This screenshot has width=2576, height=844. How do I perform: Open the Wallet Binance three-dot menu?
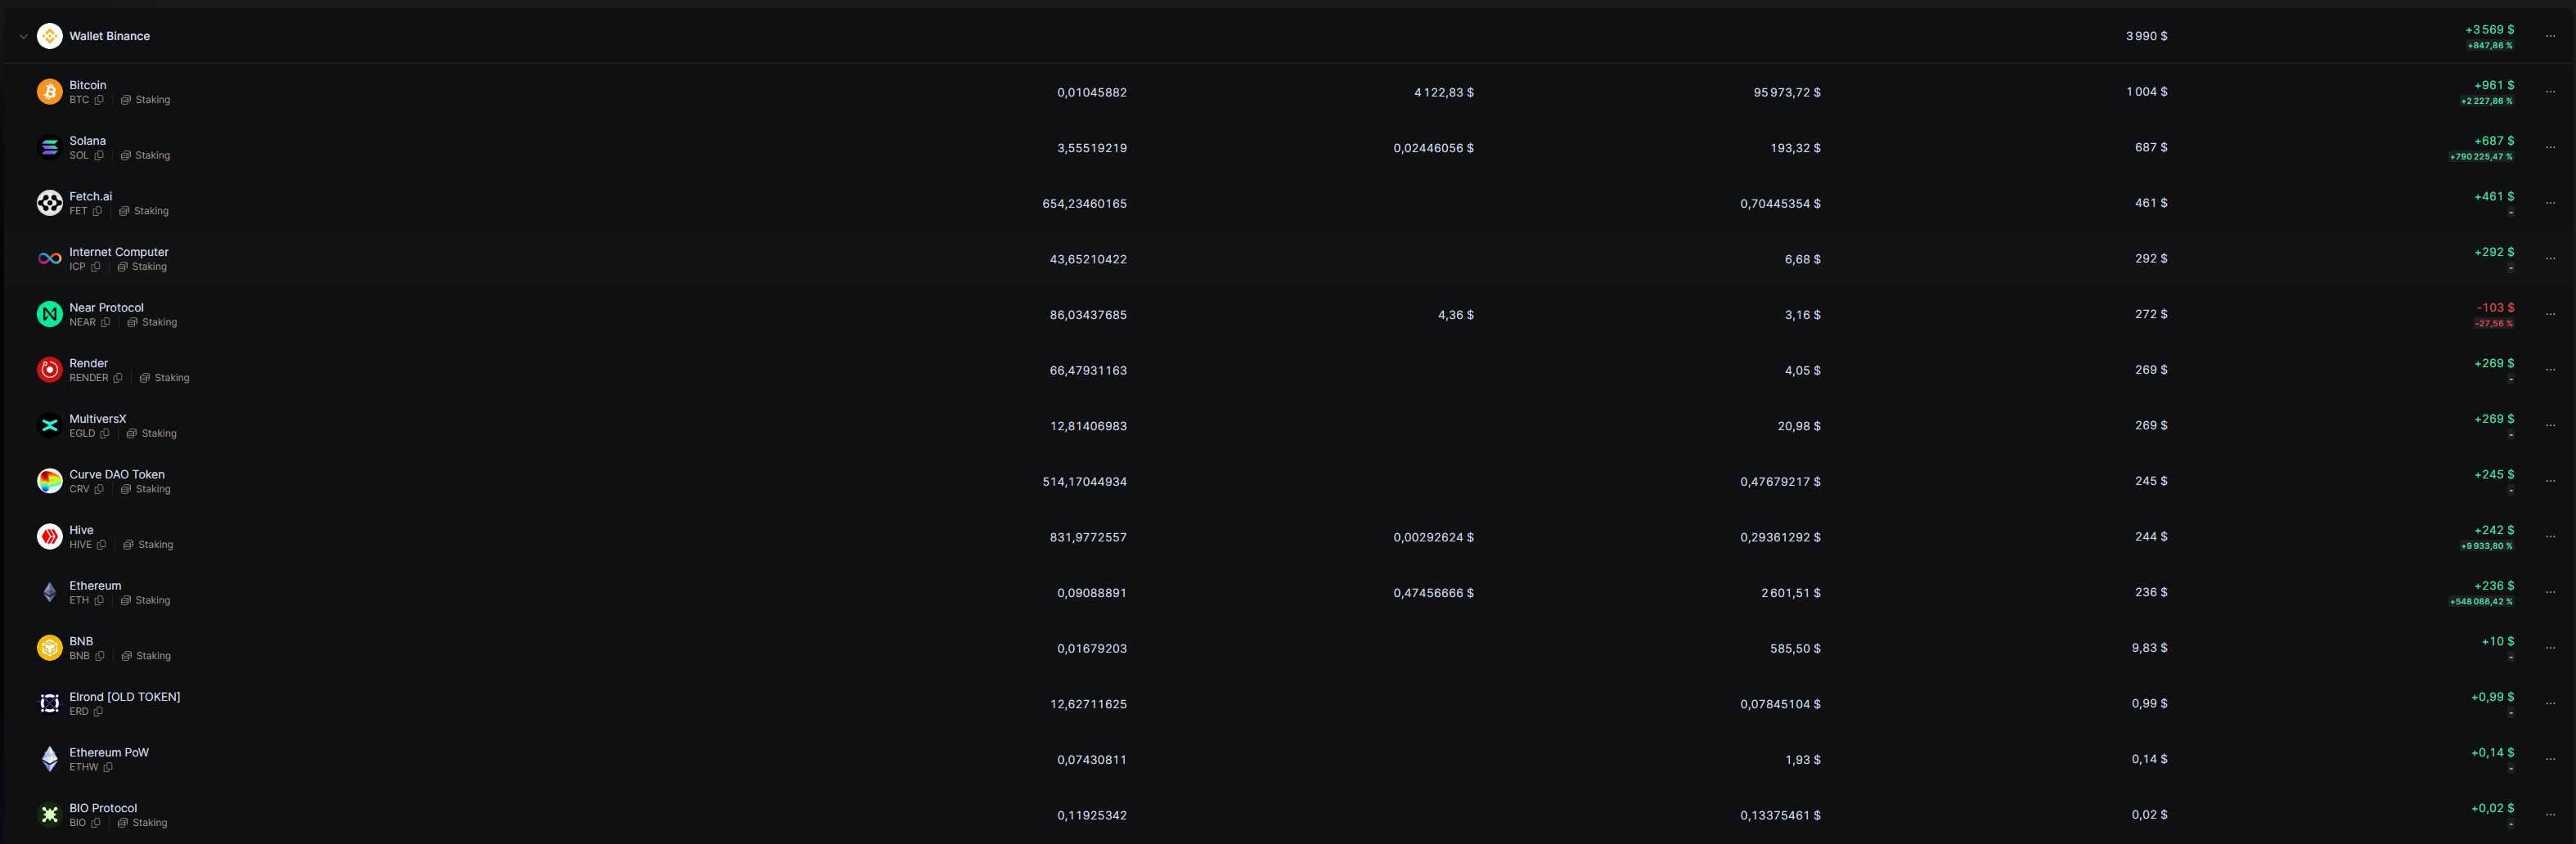click(x=2550, y=36)
